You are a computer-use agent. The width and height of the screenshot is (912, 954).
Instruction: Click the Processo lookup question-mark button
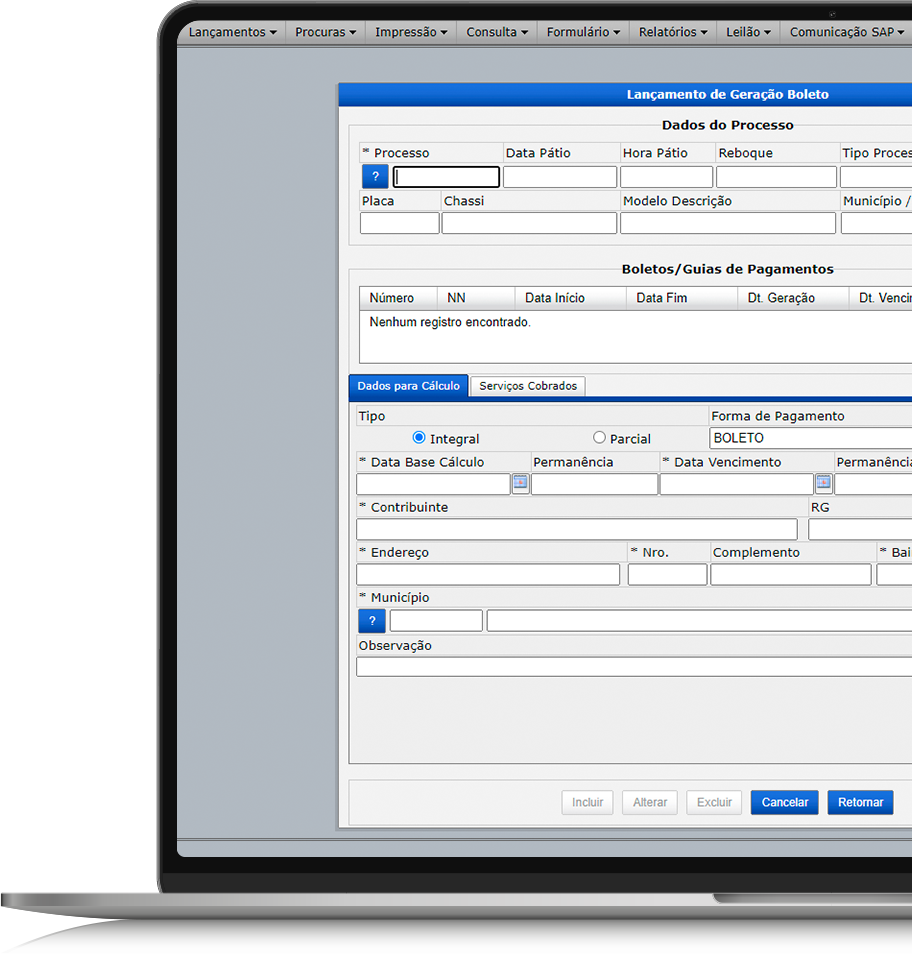[375, 176]
